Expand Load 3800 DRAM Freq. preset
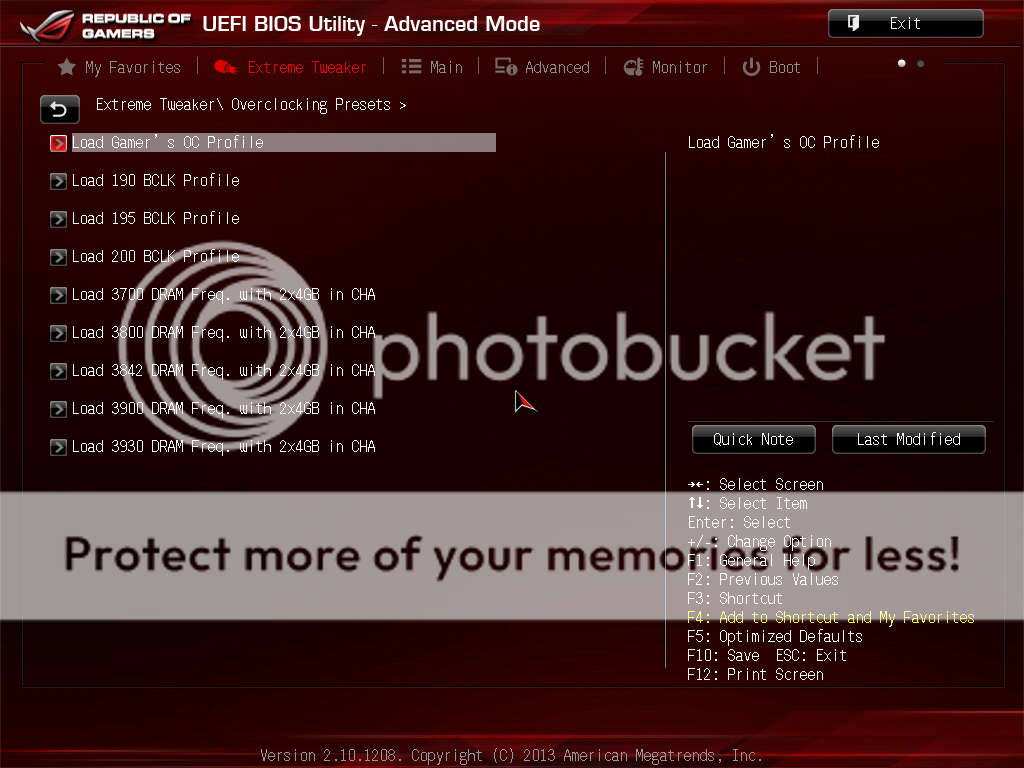Image resolution: width=1024 pixels, height=768 pixels. tap(223, 333)
